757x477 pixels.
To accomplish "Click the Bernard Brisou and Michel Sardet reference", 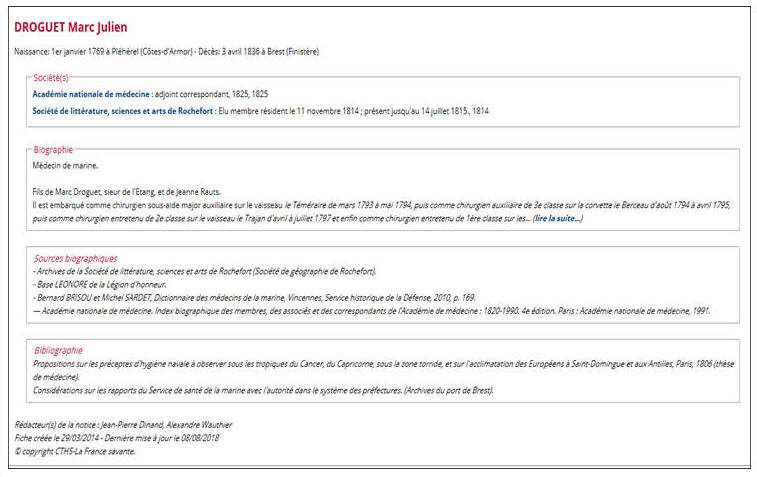I will pyautogui.click(x=255, y=297).
